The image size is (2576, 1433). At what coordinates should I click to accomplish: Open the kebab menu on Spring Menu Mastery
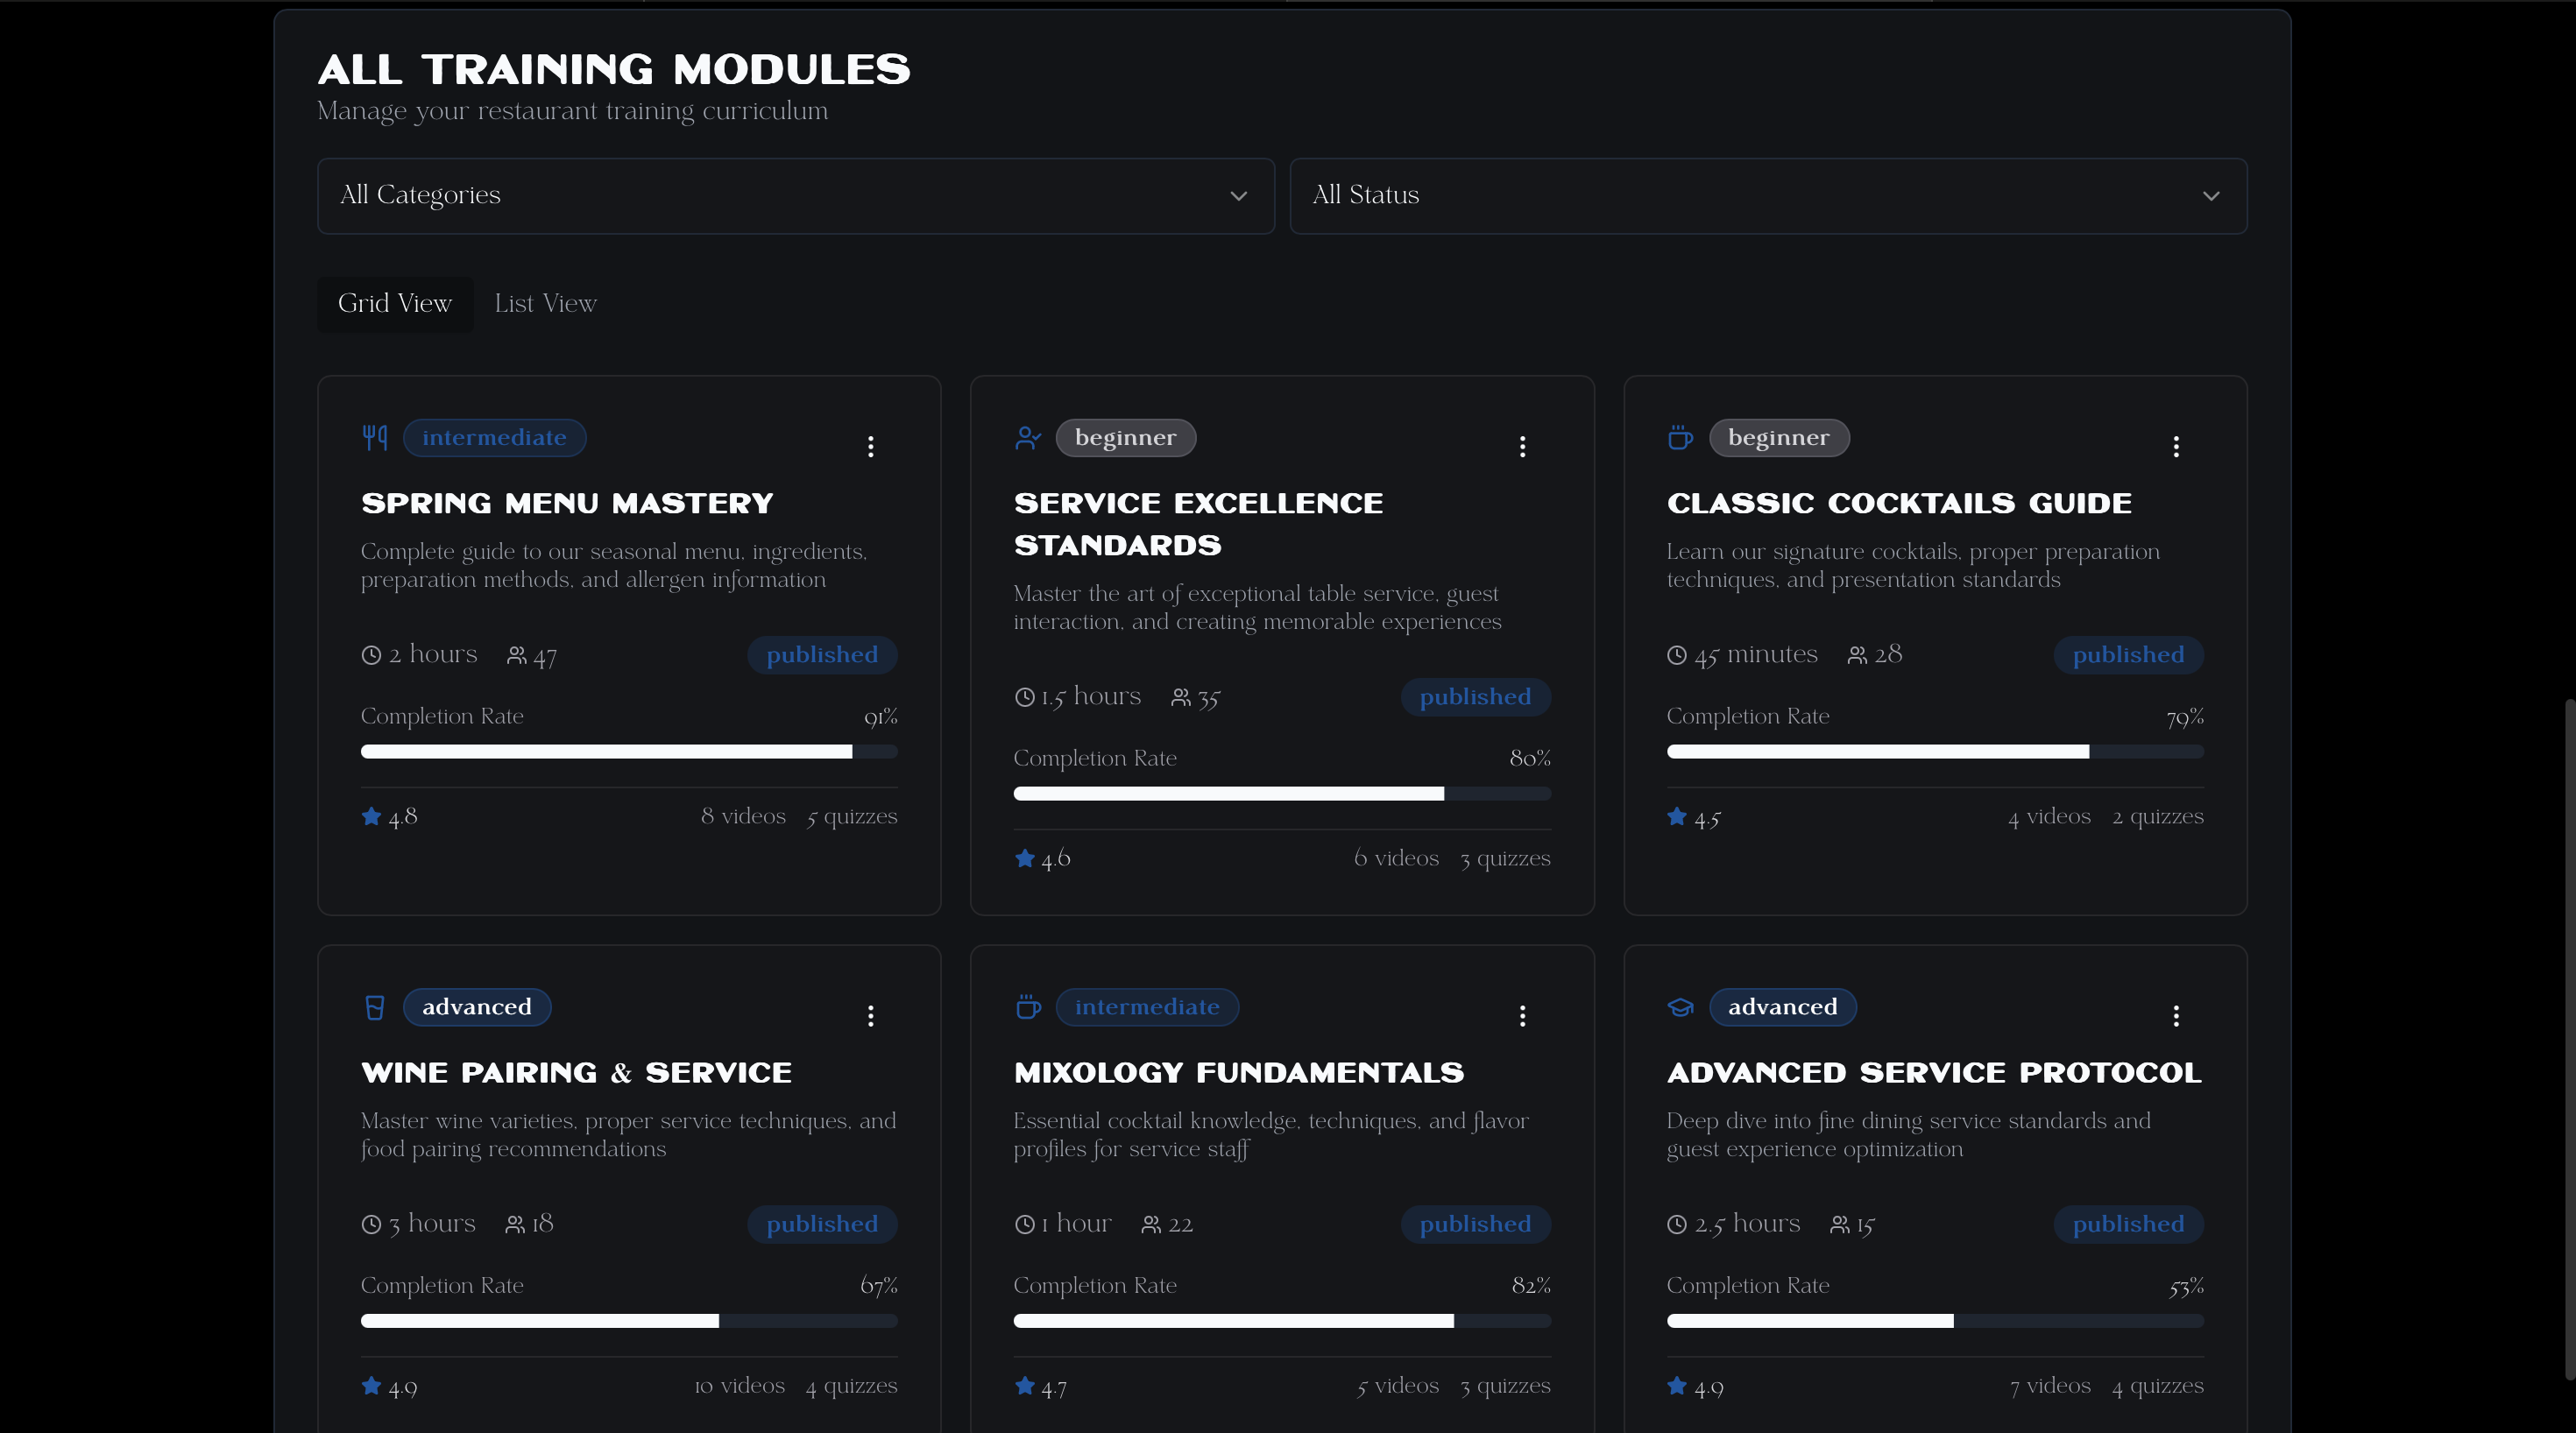pos(871,447)
